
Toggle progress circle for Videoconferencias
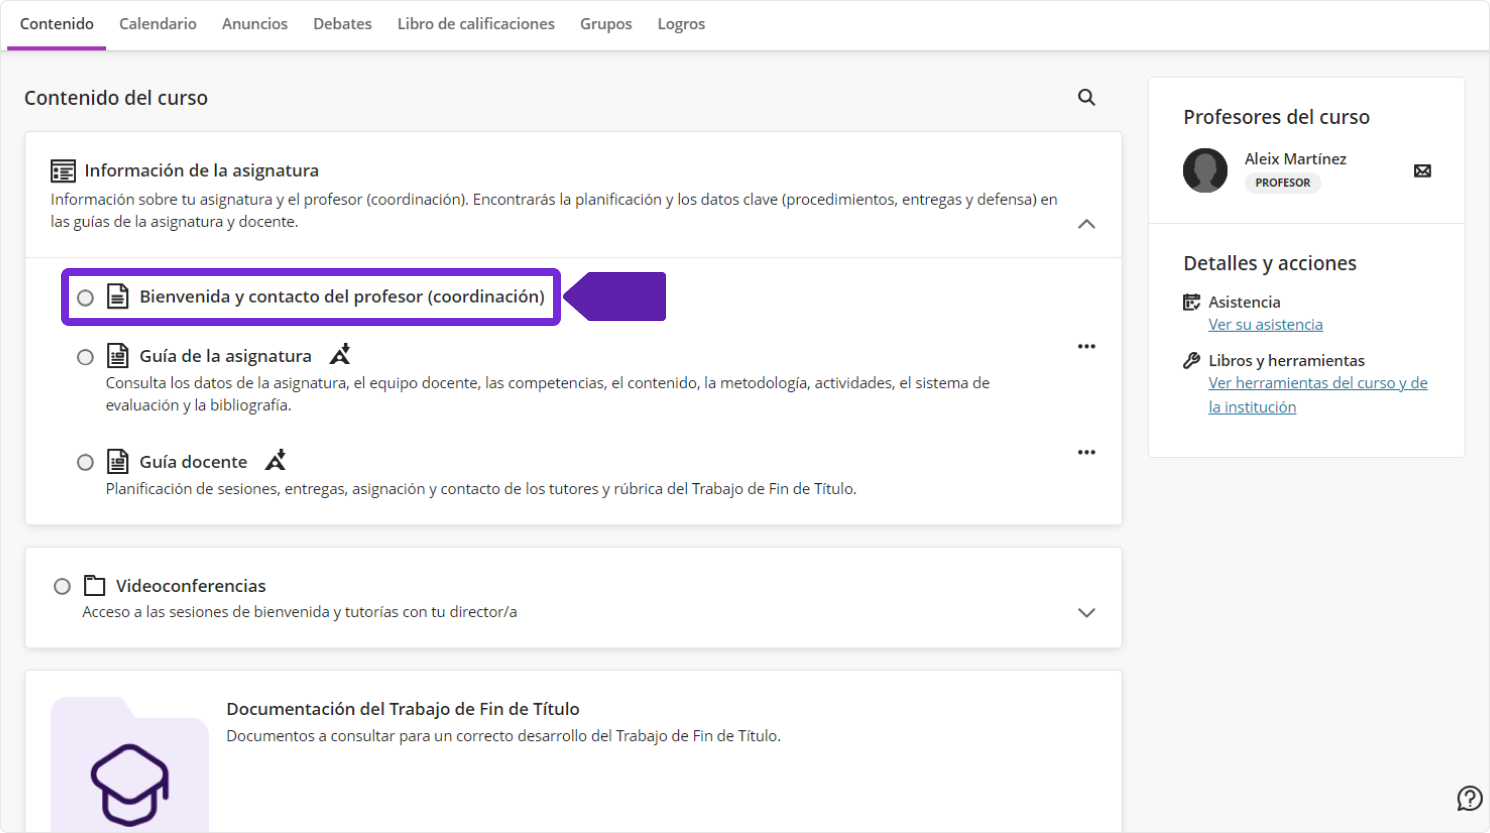62,587
